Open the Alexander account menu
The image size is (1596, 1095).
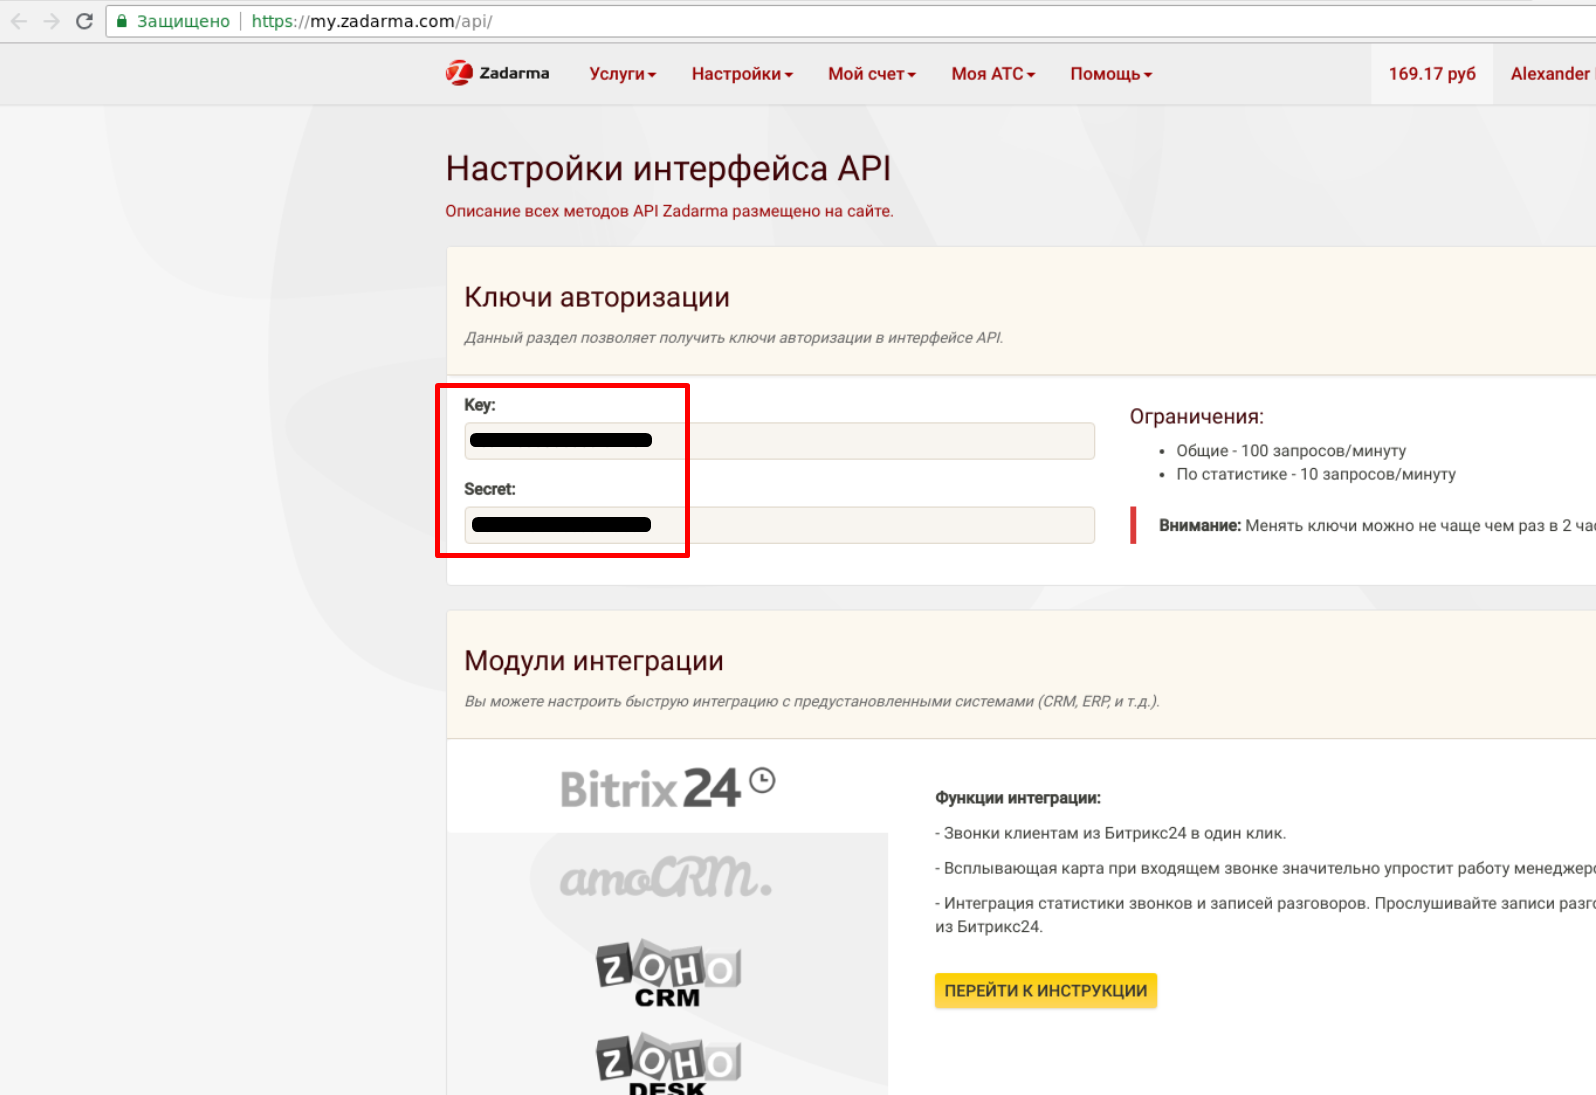(x=1552, y=74)
